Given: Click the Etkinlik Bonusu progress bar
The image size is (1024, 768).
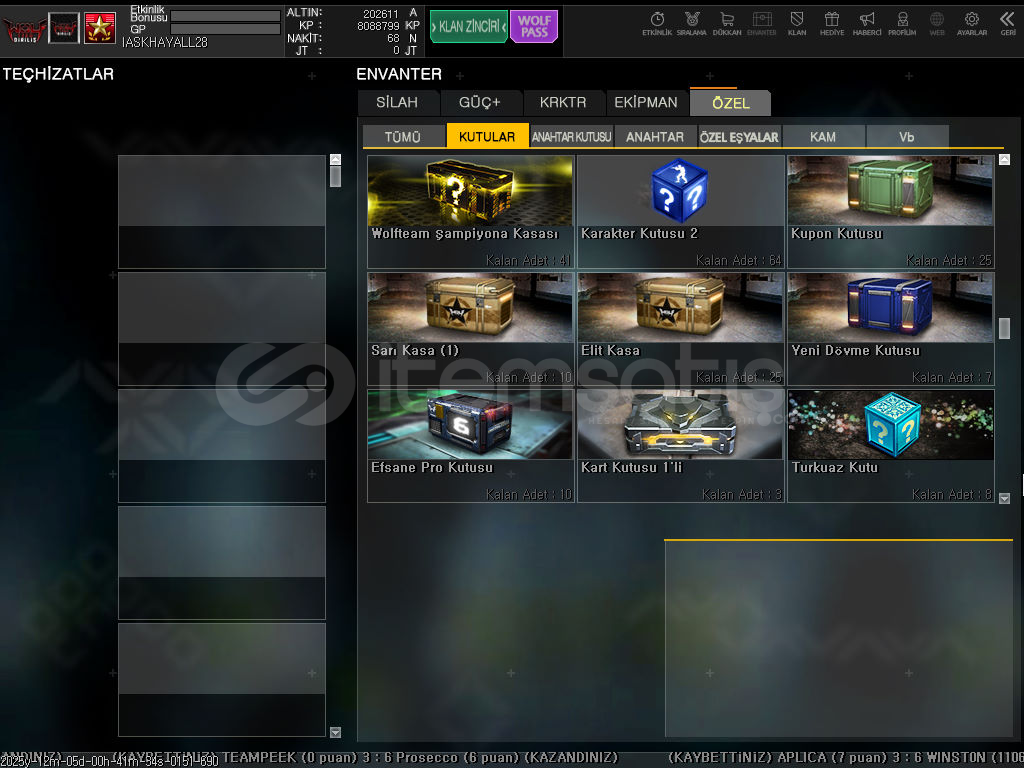Looking at the screenshot, I should pyautogui.click(x=225, y=16).
